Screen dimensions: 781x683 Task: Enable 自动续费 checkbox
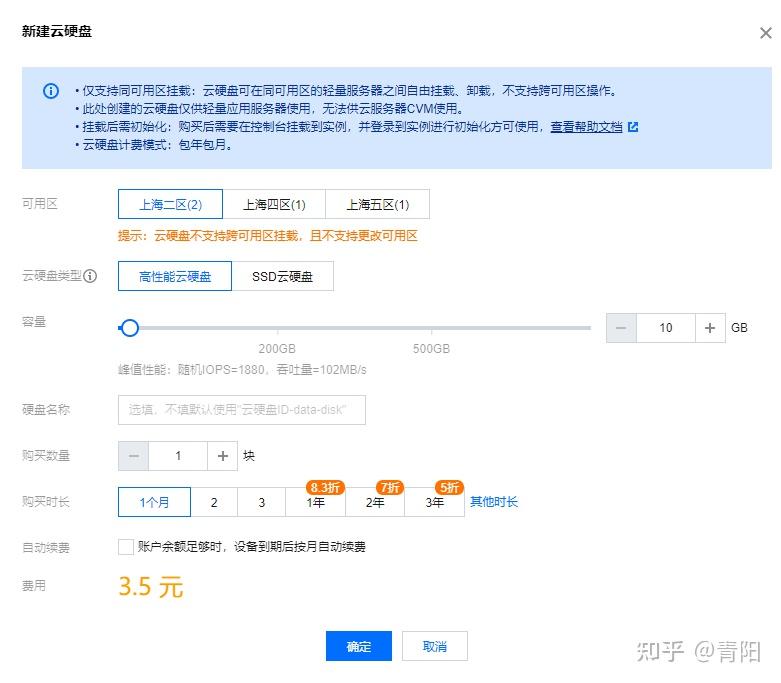pos(126,546)
